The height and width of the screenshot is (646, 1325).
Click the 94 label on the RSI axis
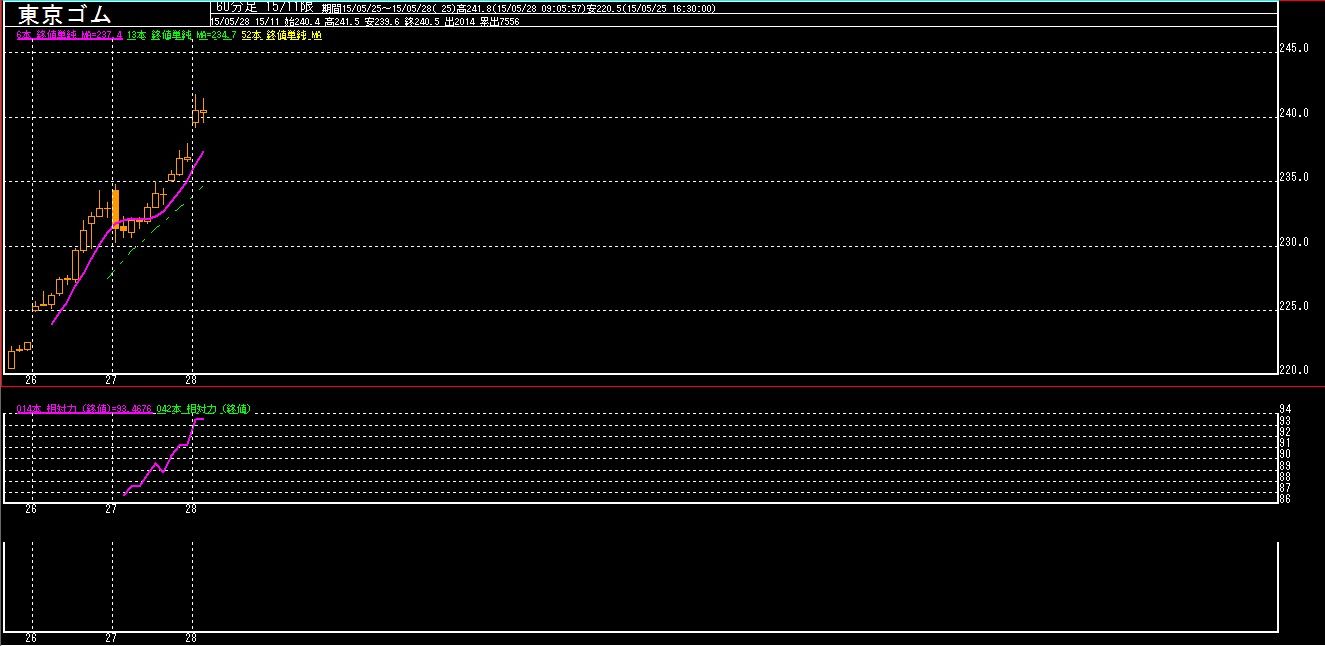[x=1287, y=410]
